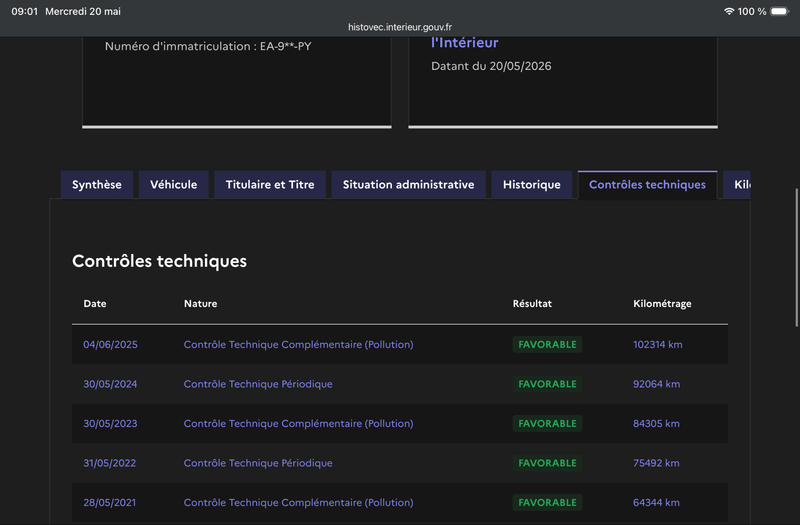Open the partially visible Kilométrage tab
This screenshot has width=800, height=525.
pos(737,185)
